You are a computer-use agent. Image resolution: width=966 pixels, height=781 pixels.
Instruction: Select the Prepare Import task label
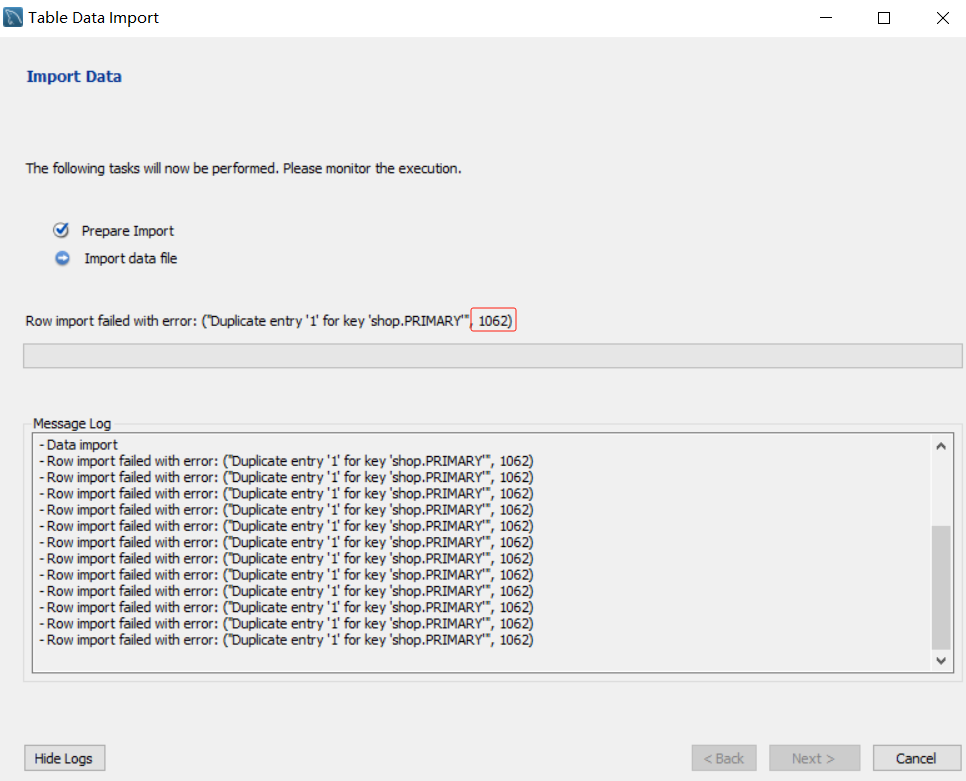[x=128, y=231]
